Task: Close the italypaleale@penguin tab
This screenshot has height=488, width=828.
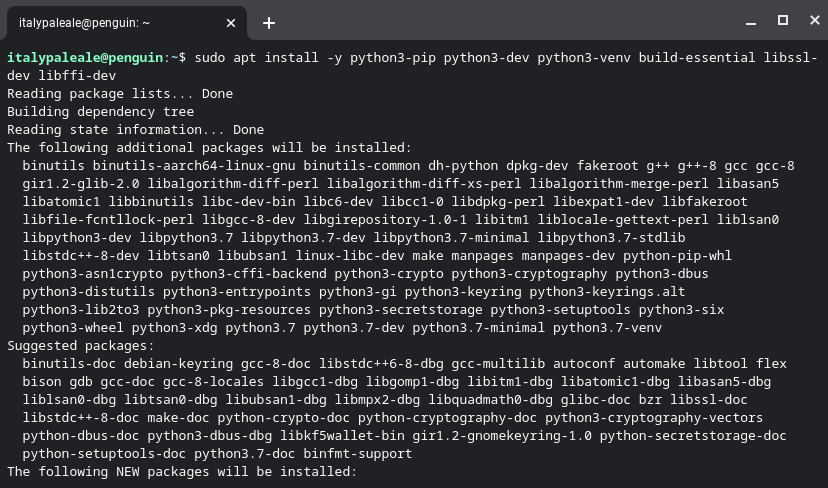Action: click(231, 22)
